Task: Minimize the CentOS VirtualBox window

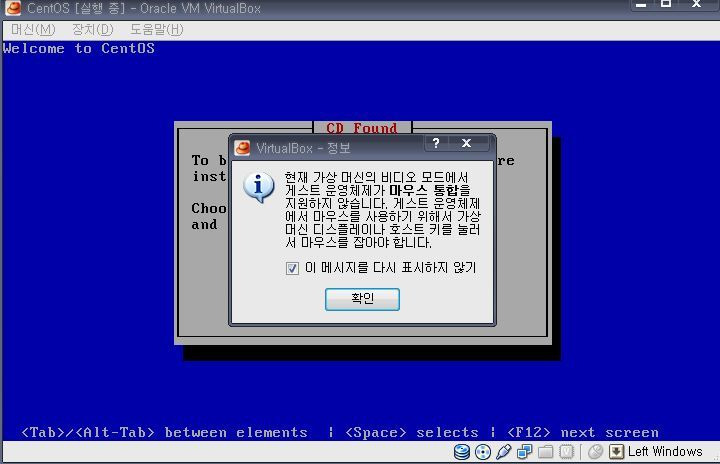Action: [641, 5]
